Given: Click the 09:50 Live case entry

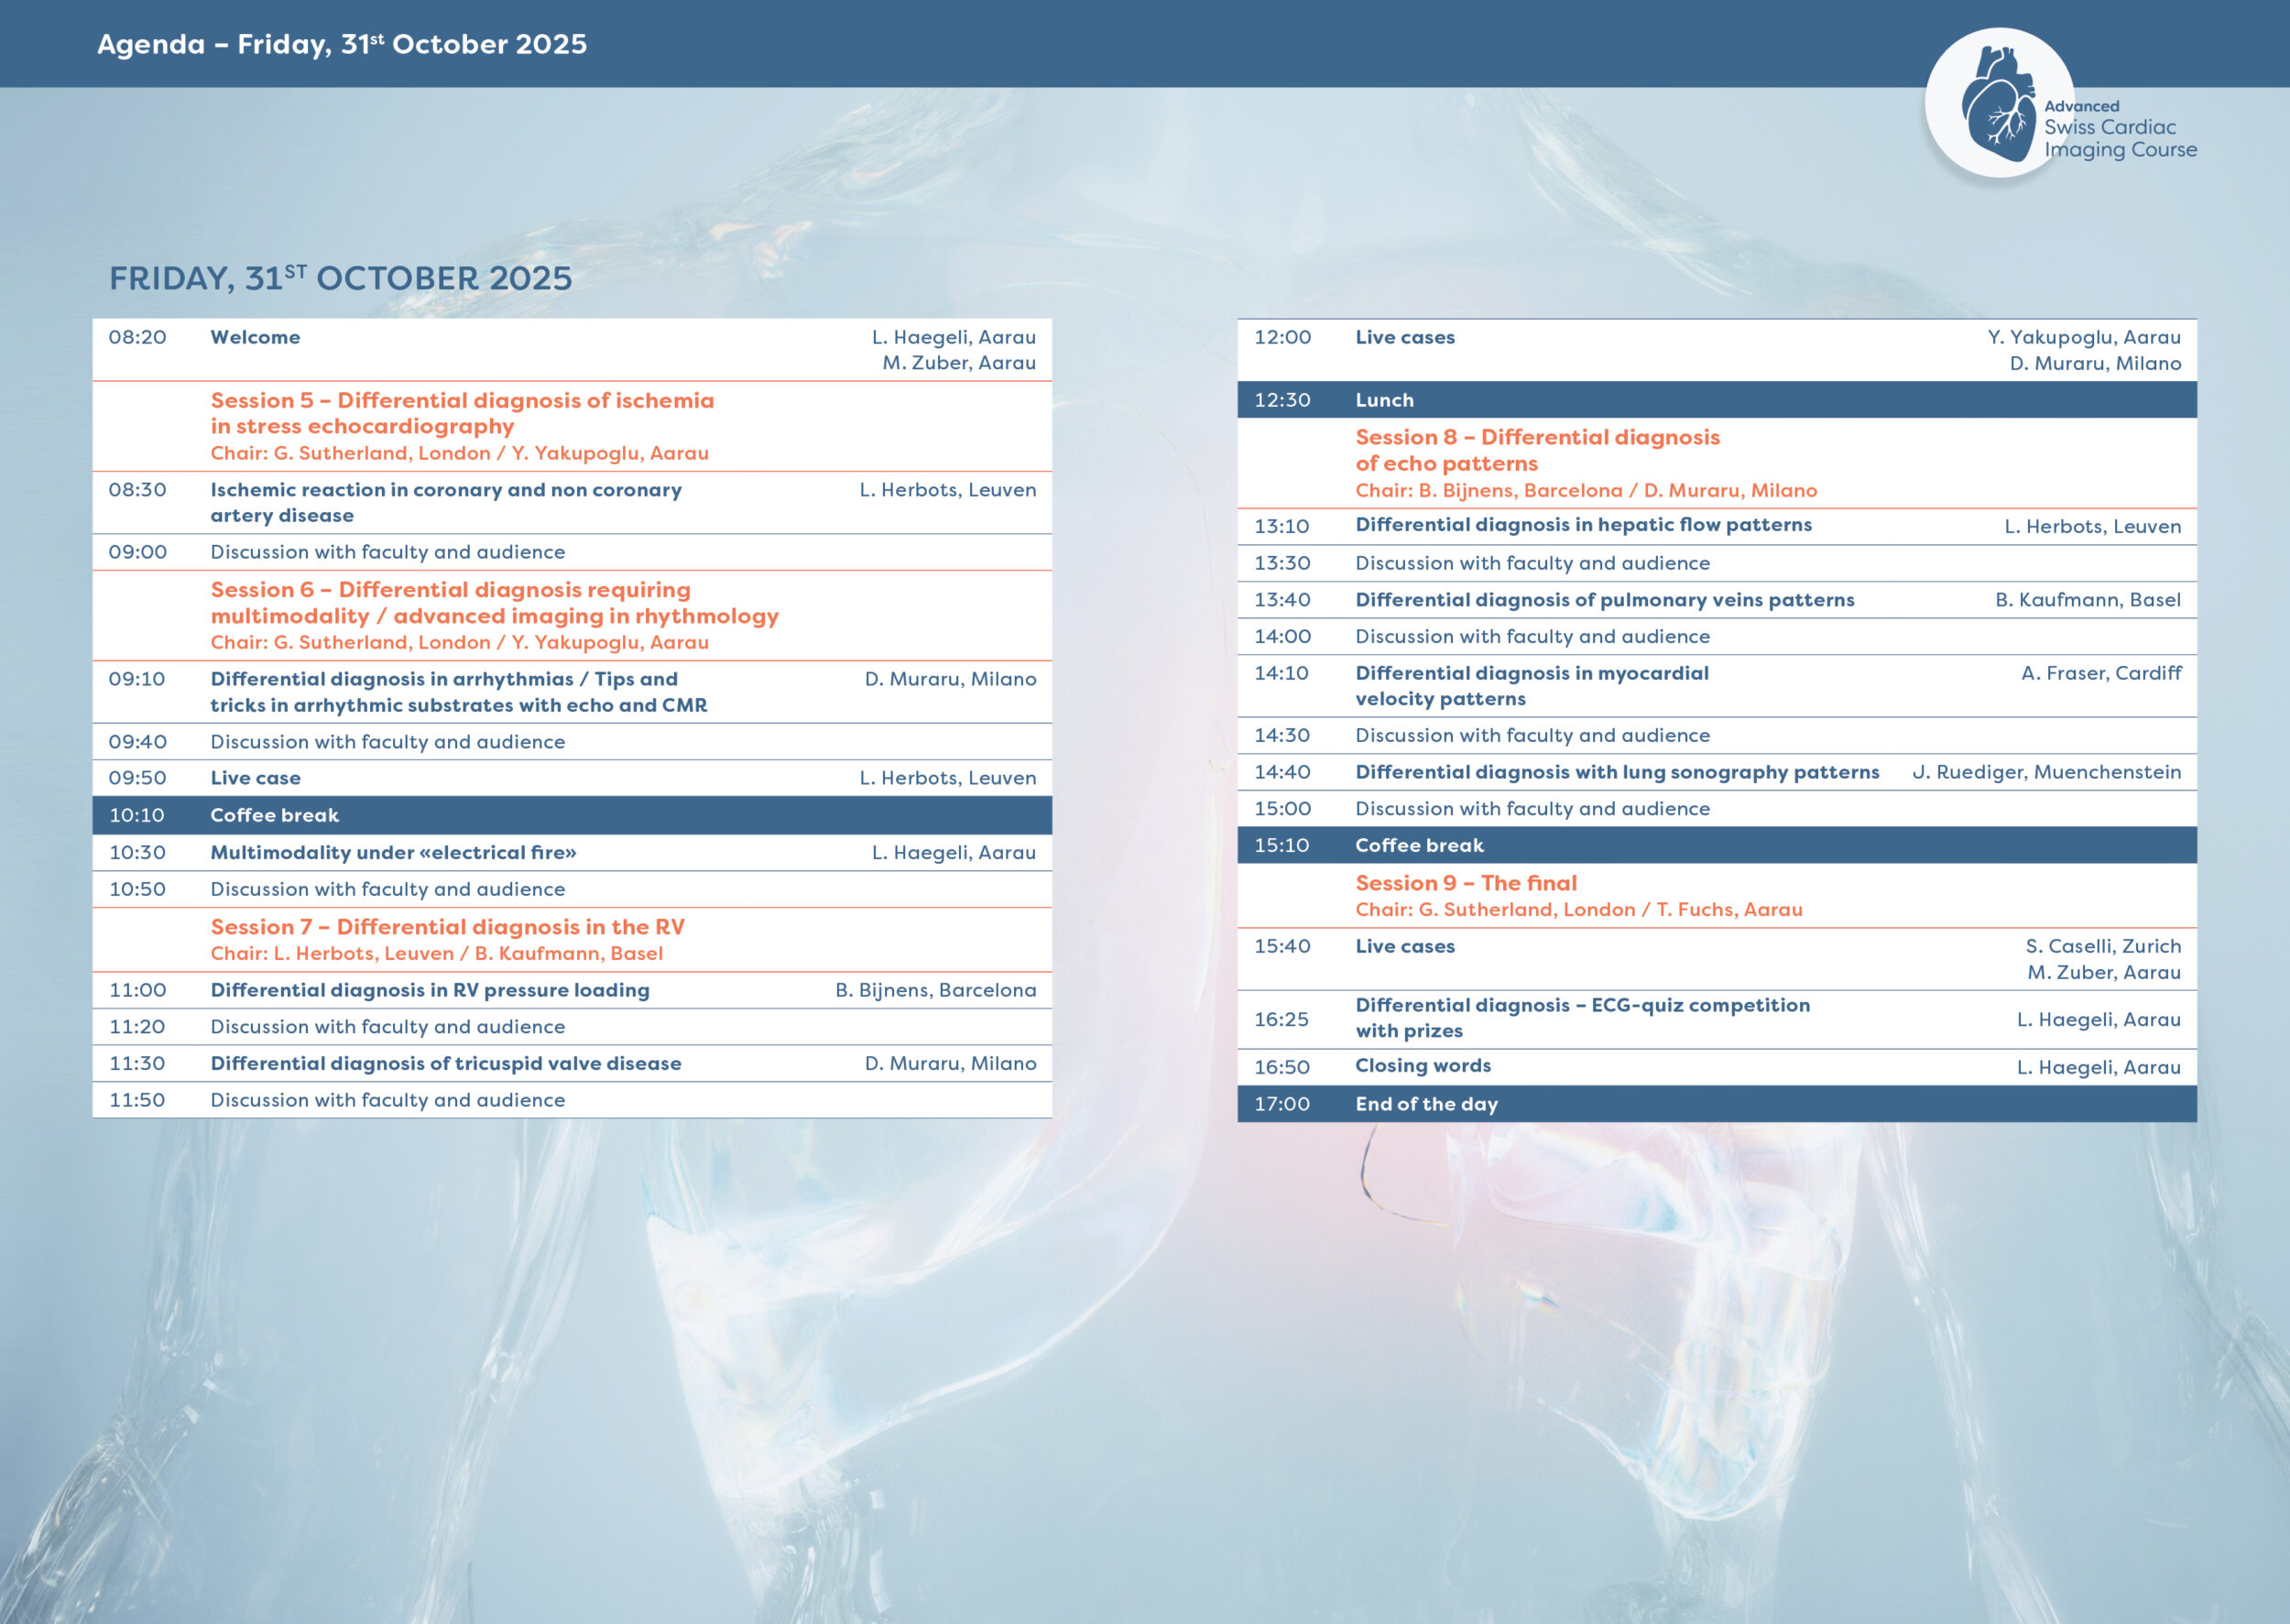Looking at the screenshot, I should [x=255, y=778].
